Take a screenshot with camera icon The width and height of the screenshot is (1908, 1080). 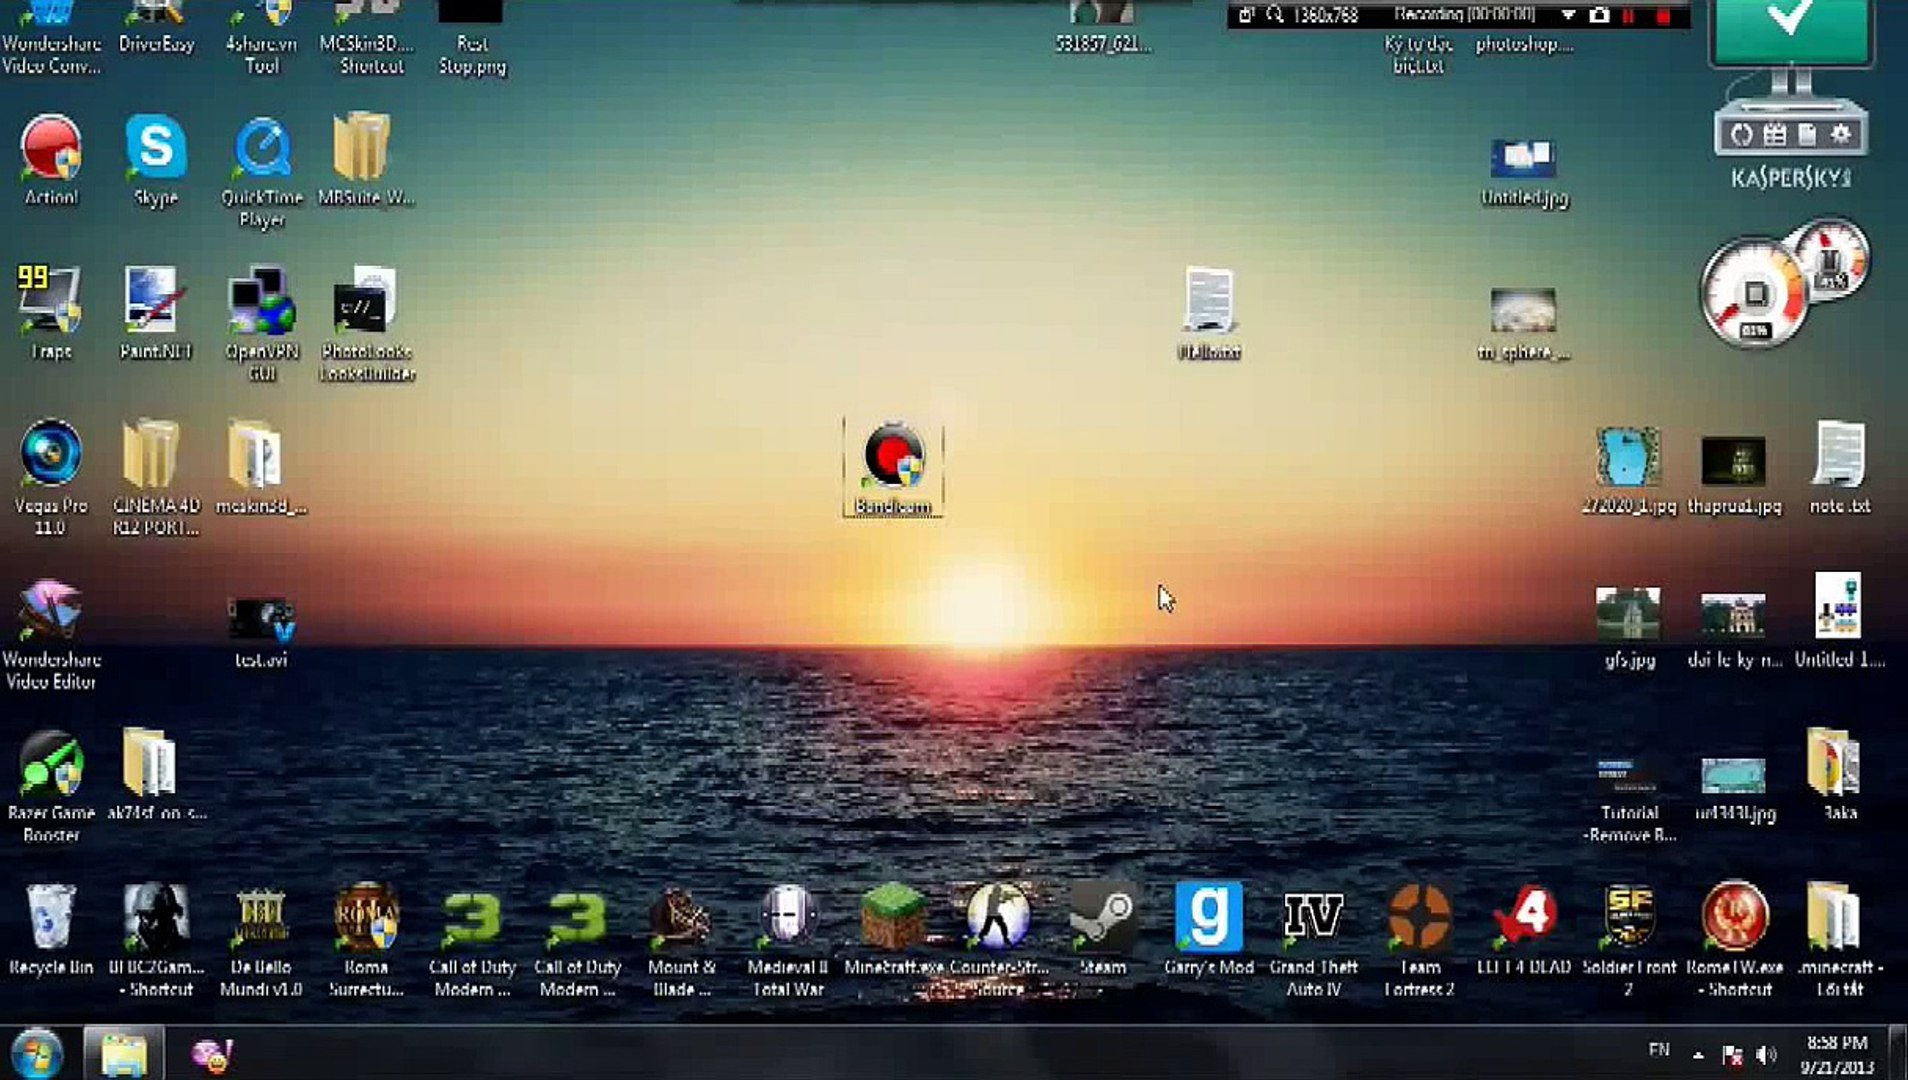(1599, 15)
